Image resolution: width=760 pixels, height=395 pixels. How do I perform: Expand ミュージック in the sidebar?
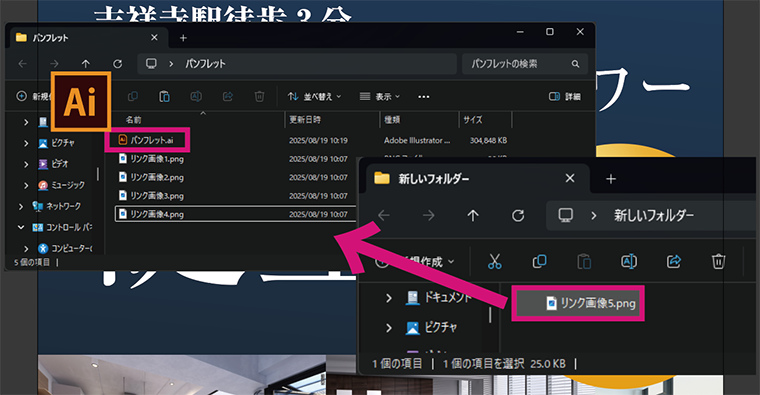pyautogui.click(x=26, y=185)
